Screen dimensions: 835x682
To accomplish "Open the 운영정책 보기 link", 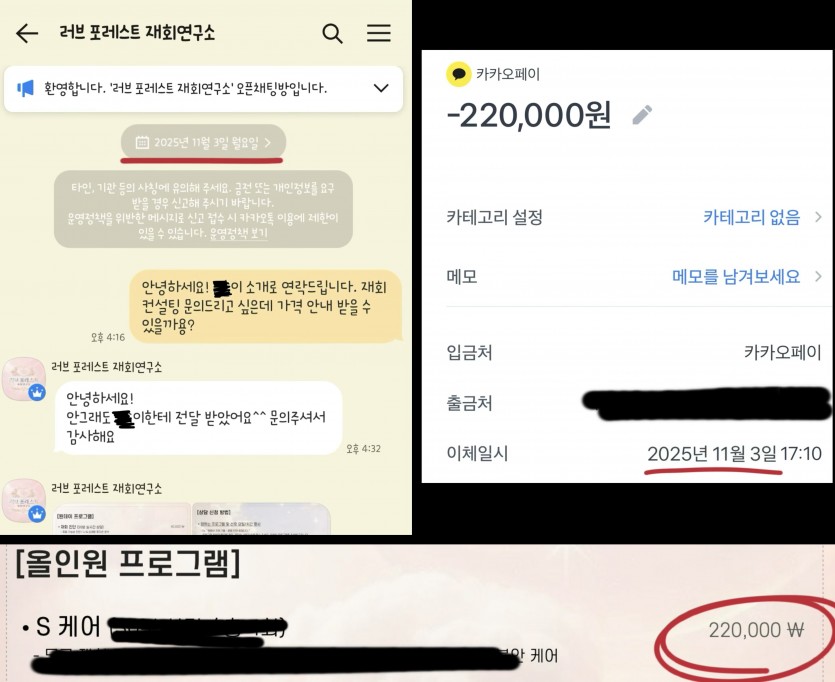I will pos(239,233).
